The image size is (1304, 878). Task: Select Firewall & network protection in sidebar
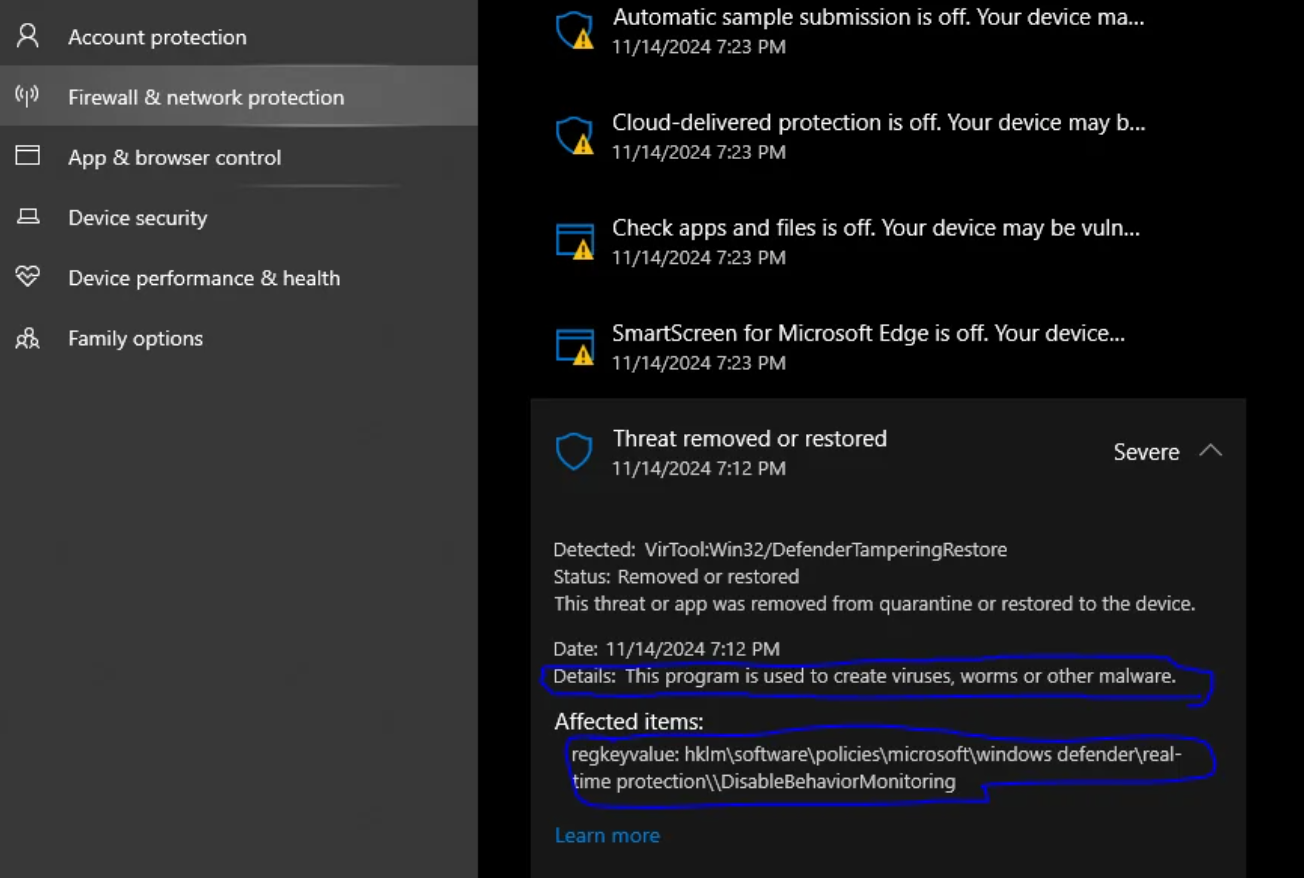tap(206, 96)
